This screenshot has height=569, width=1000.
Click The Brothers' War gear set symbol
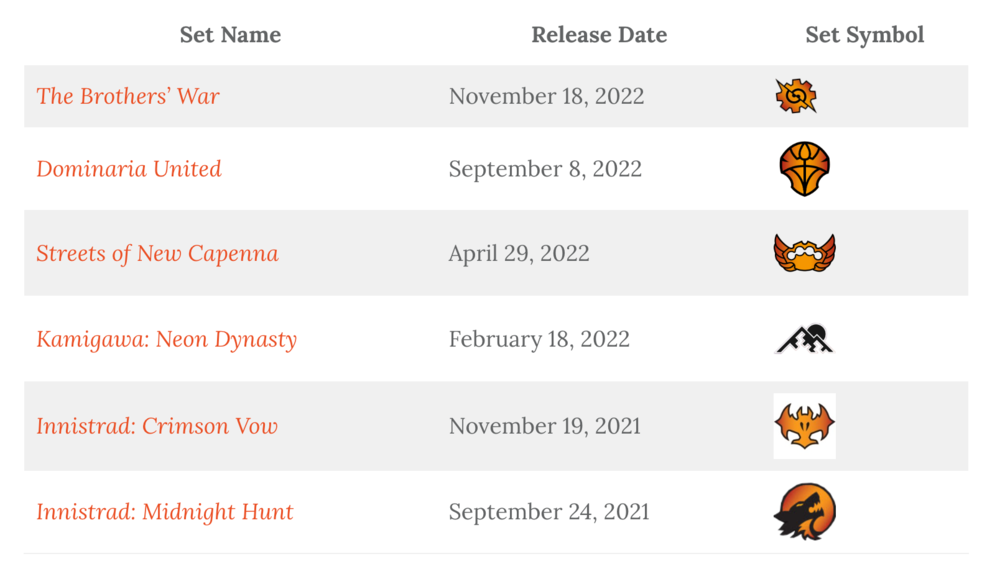coord(796,96)
